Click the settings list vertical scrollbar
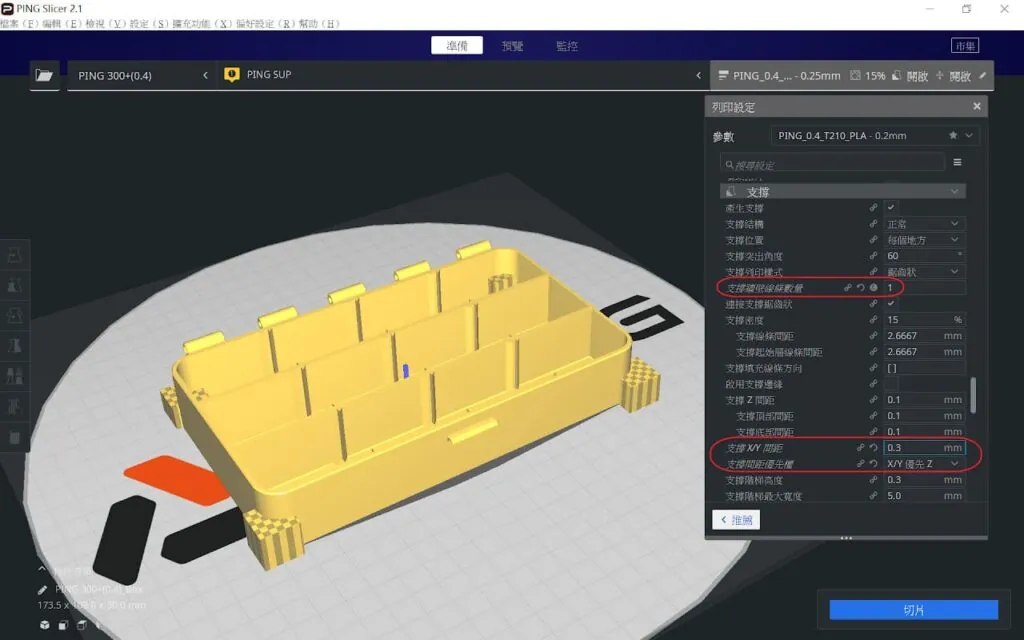The image size is (1024, 640). pyautogui.click(x=972, y=395)
